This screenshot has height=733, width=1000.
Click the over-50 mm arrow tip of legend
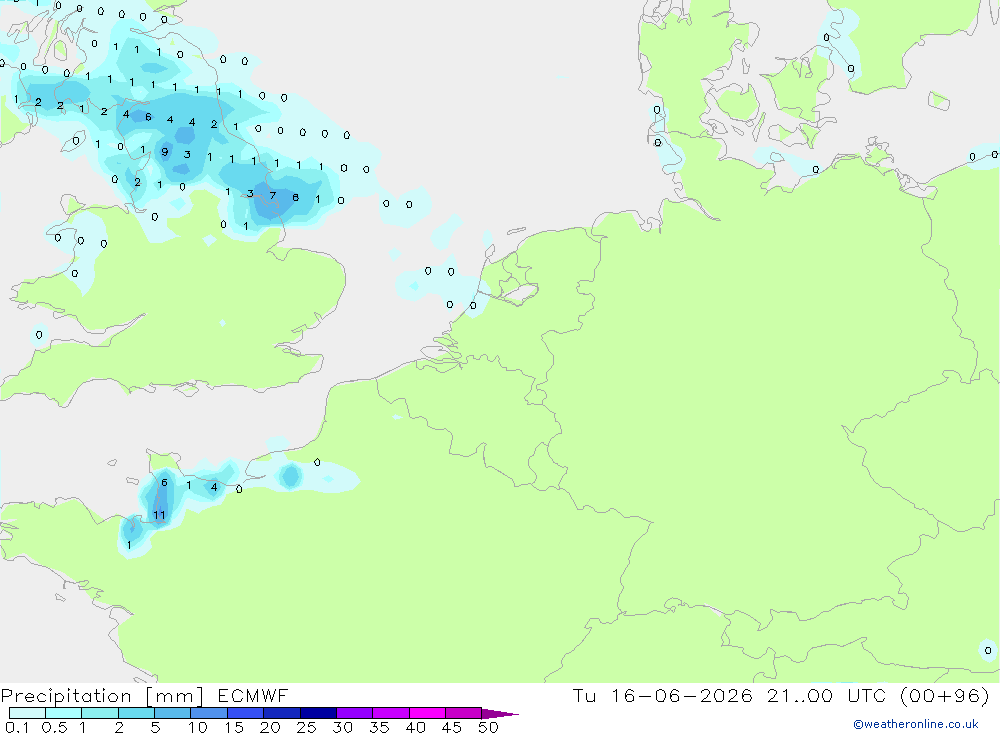point(500,713)
